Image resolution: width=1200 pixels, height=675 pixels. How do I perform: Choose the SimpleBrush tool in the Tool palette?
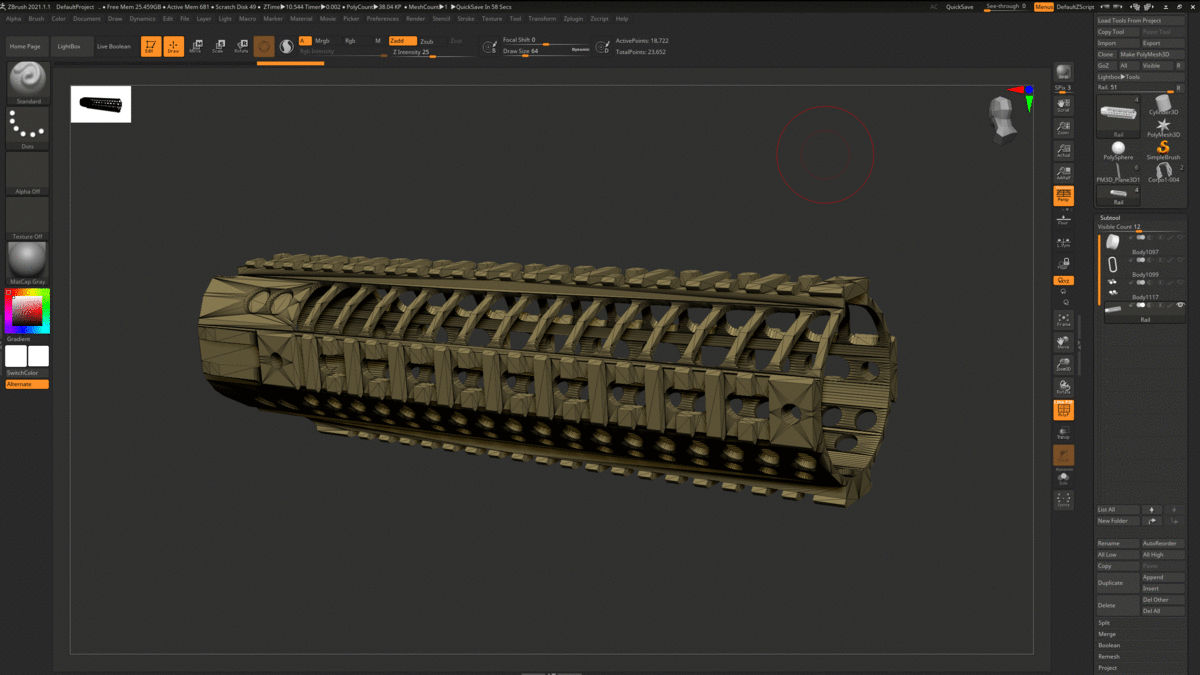1163,147
